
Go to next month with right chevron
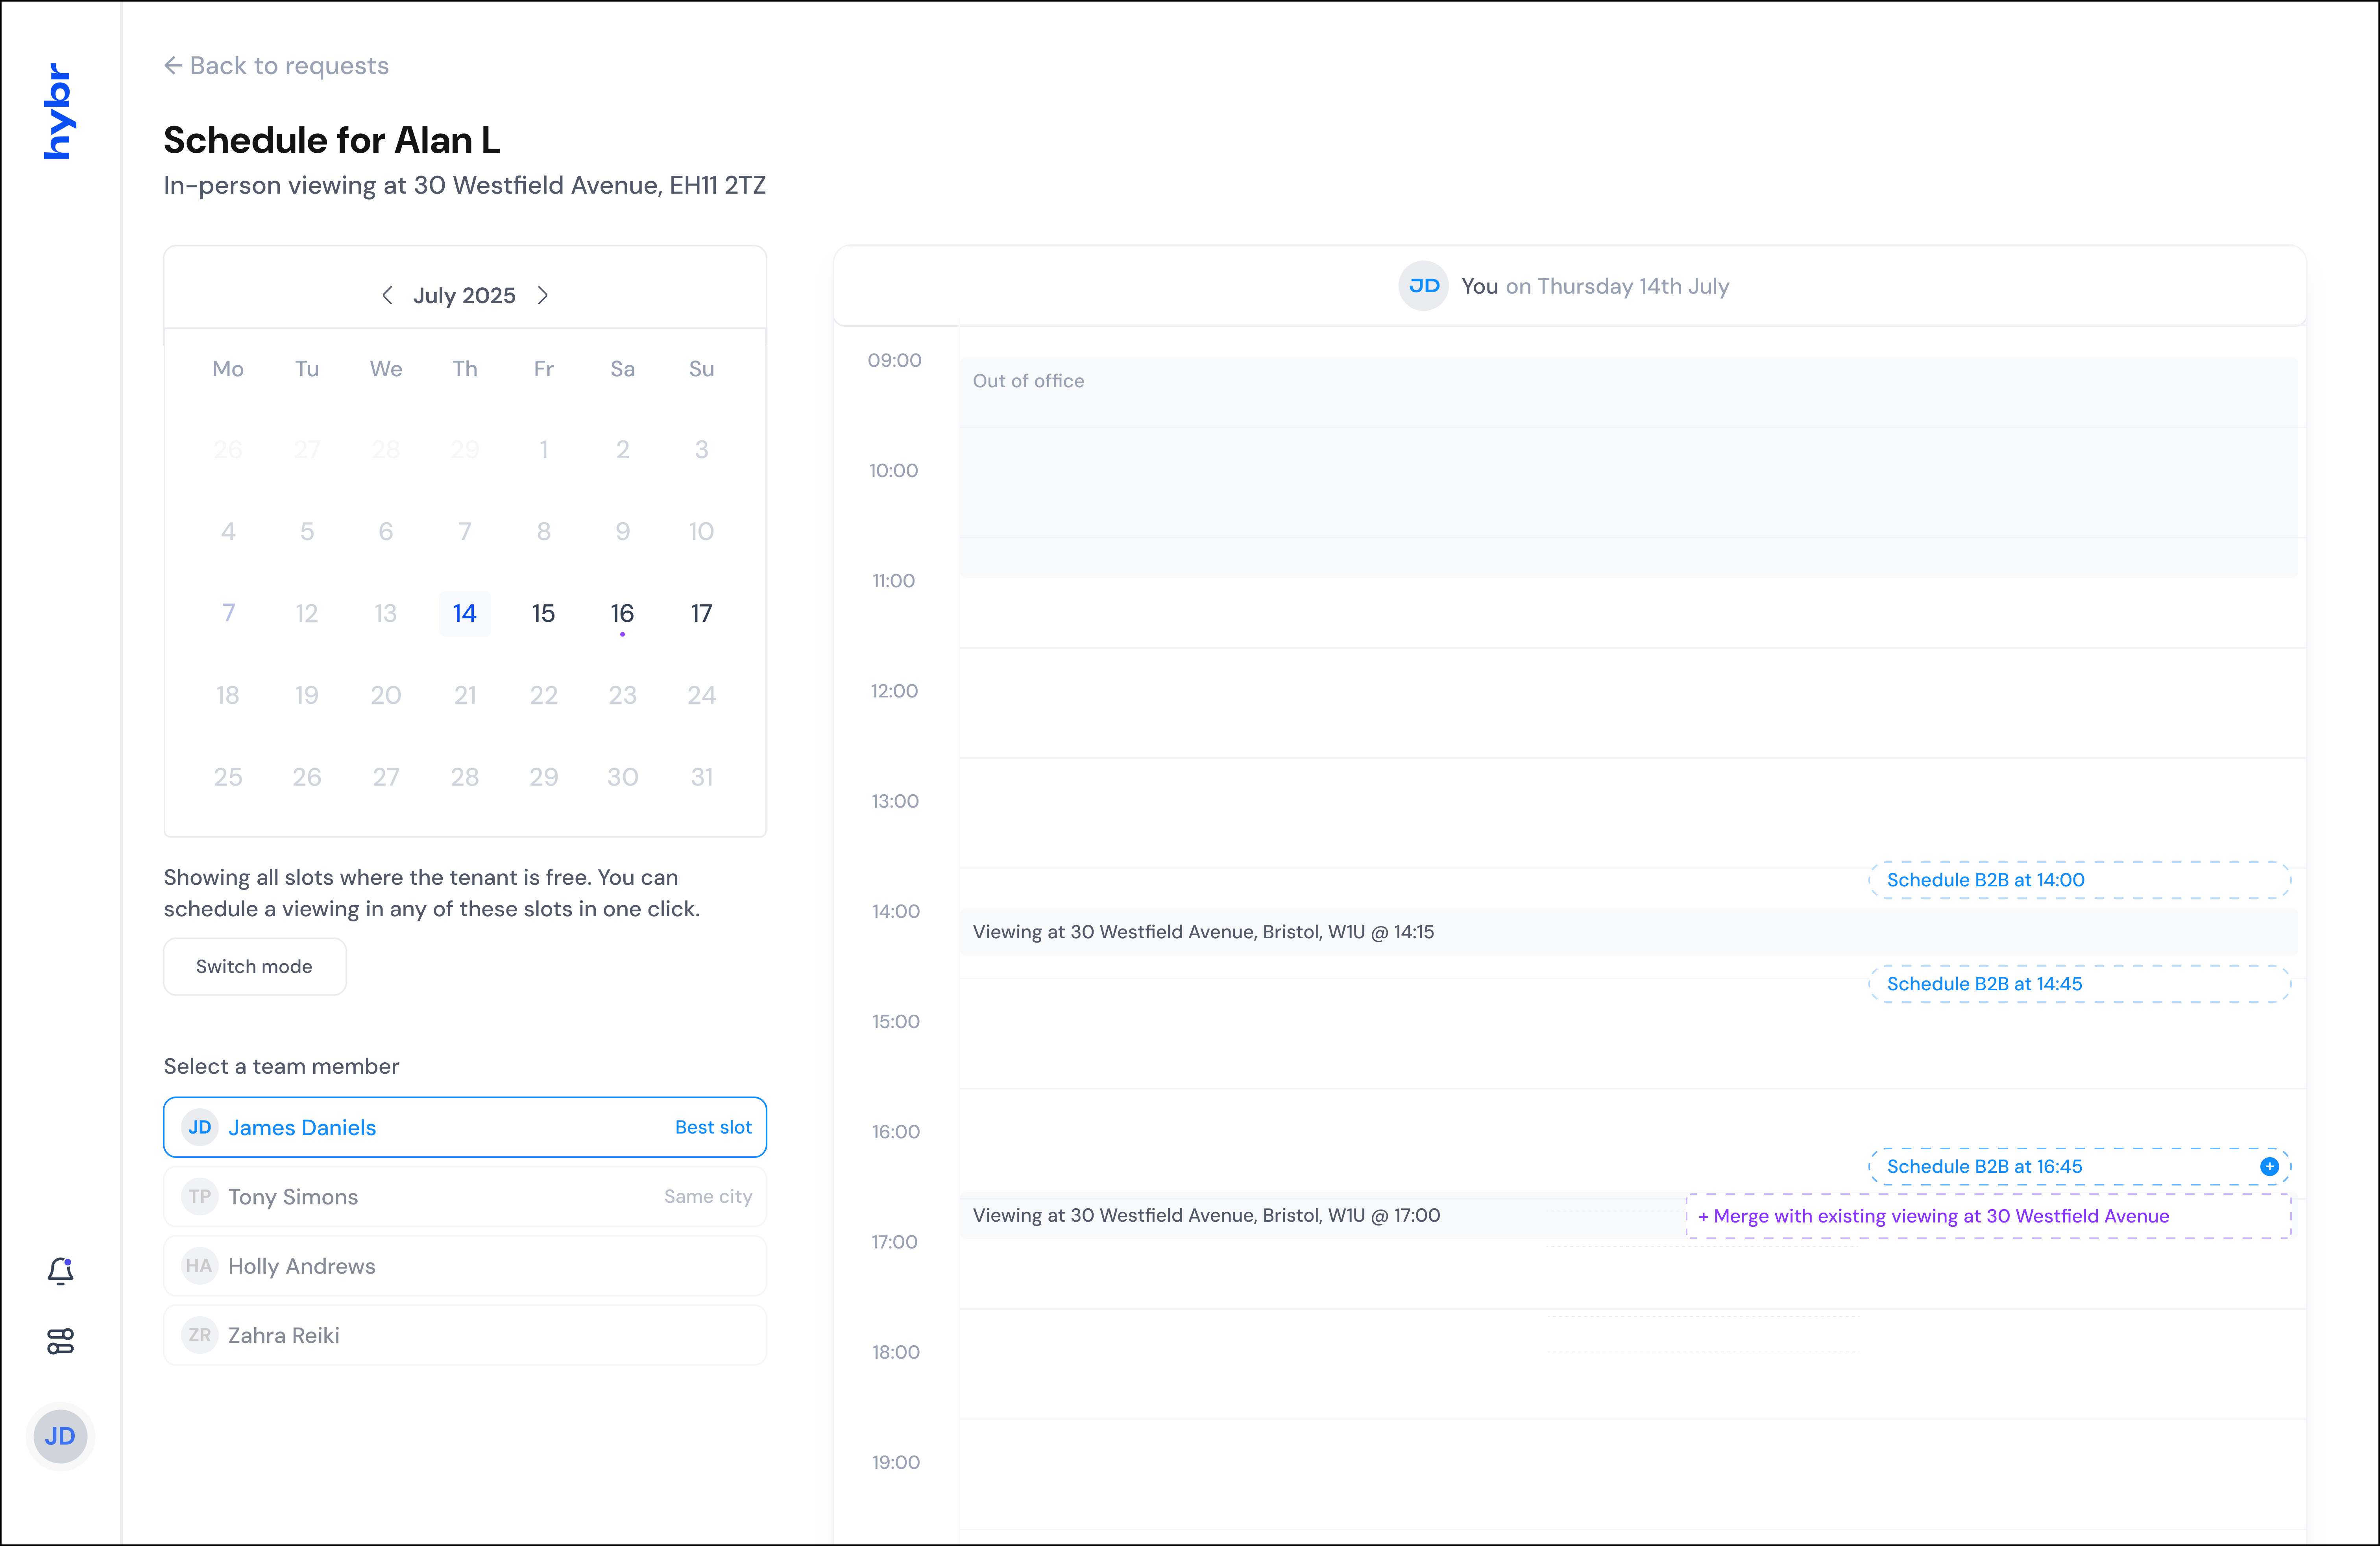[543, 295]
